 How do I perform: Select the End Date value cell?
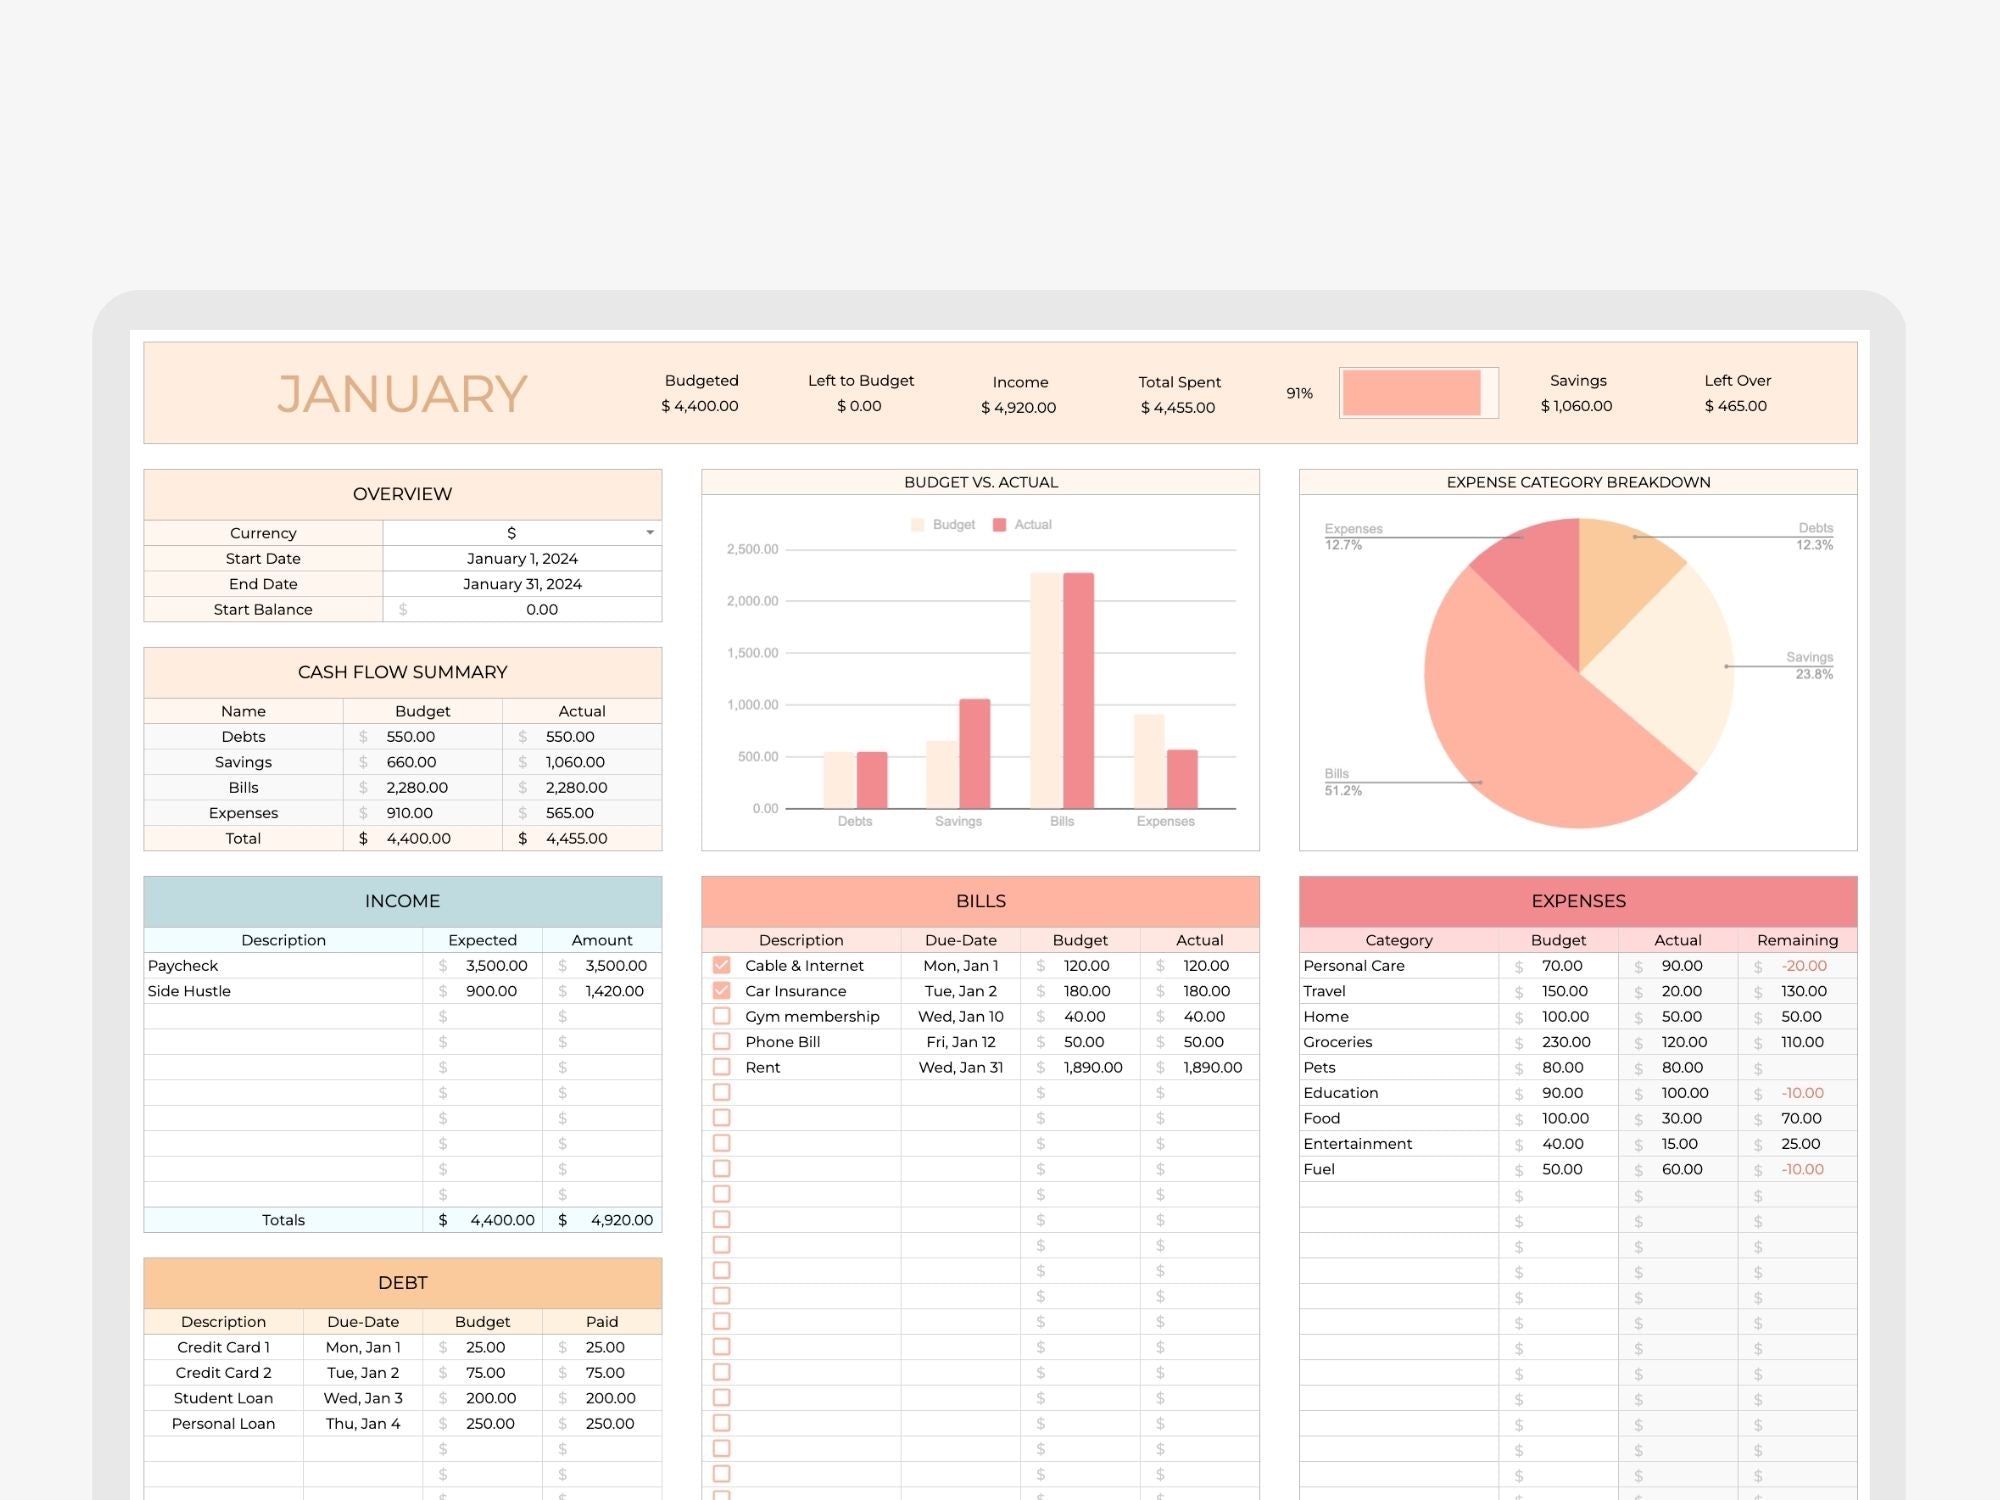click(522, 584)
